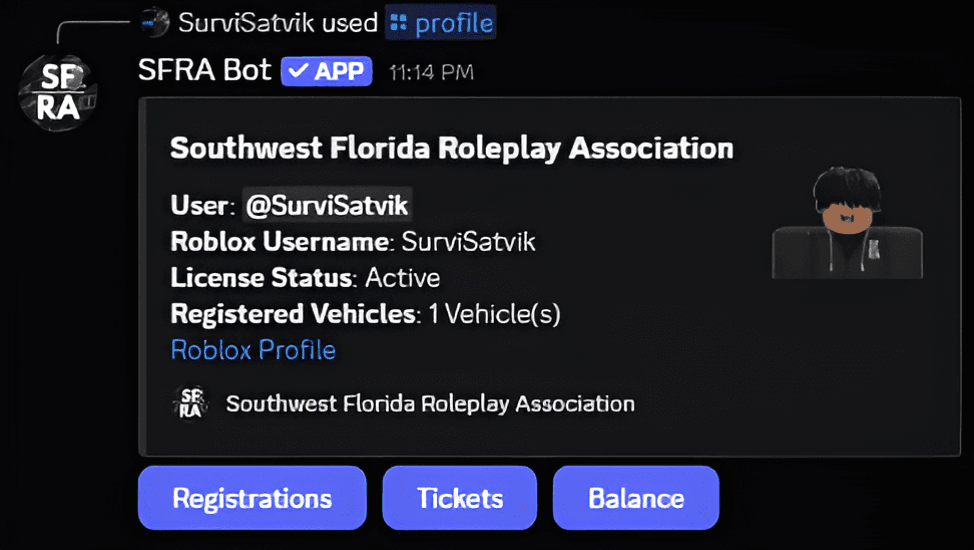Click the 11:14 PM message timestamp
The width and height of the screenshot is (974, 550).
pyautogui.click(x=431, y=73)
